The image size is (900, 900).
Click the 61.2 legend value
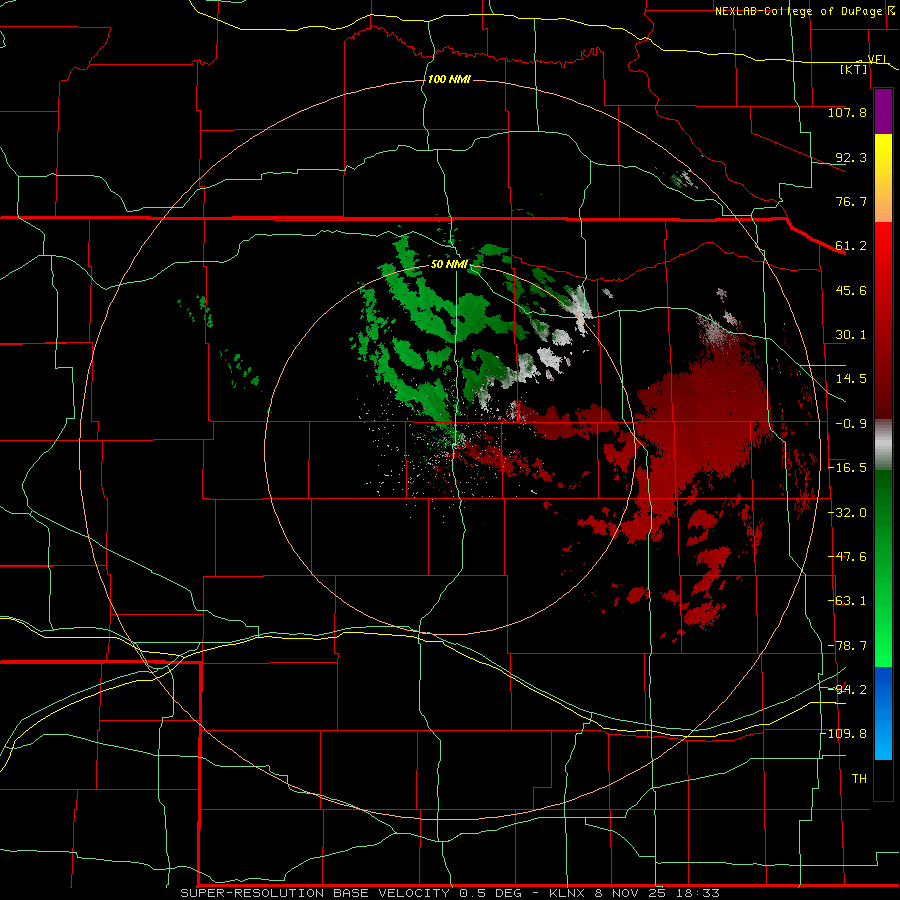point(851,246)
